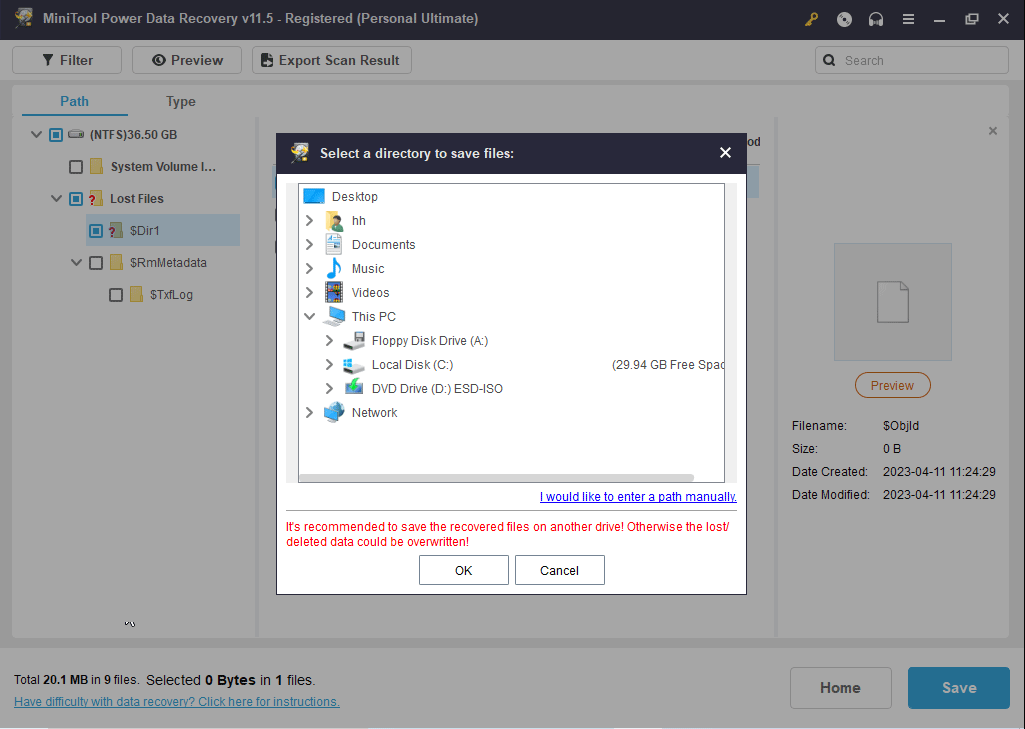Expand the hh folder
Screen dimensions: 1025x729
pyautogui.click(x=310, y=221)
